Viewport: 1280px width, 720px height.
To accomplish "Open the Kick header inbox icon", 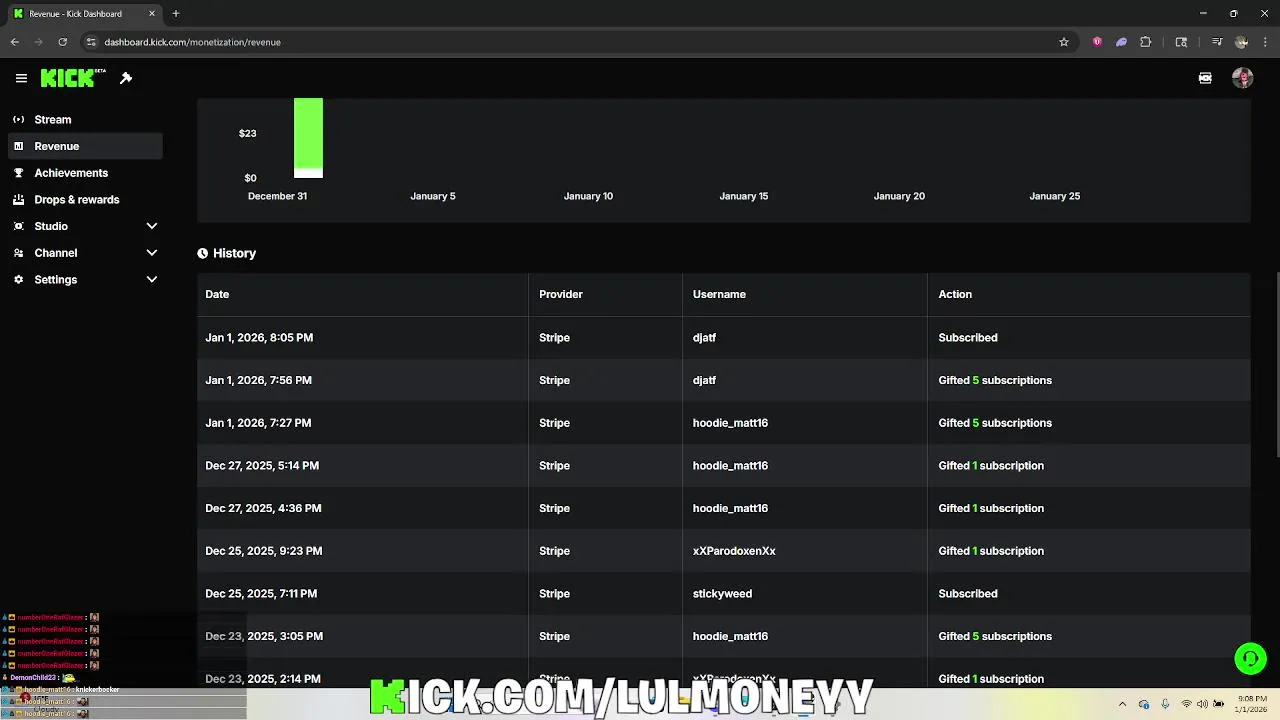I will tap(1205, 78).
